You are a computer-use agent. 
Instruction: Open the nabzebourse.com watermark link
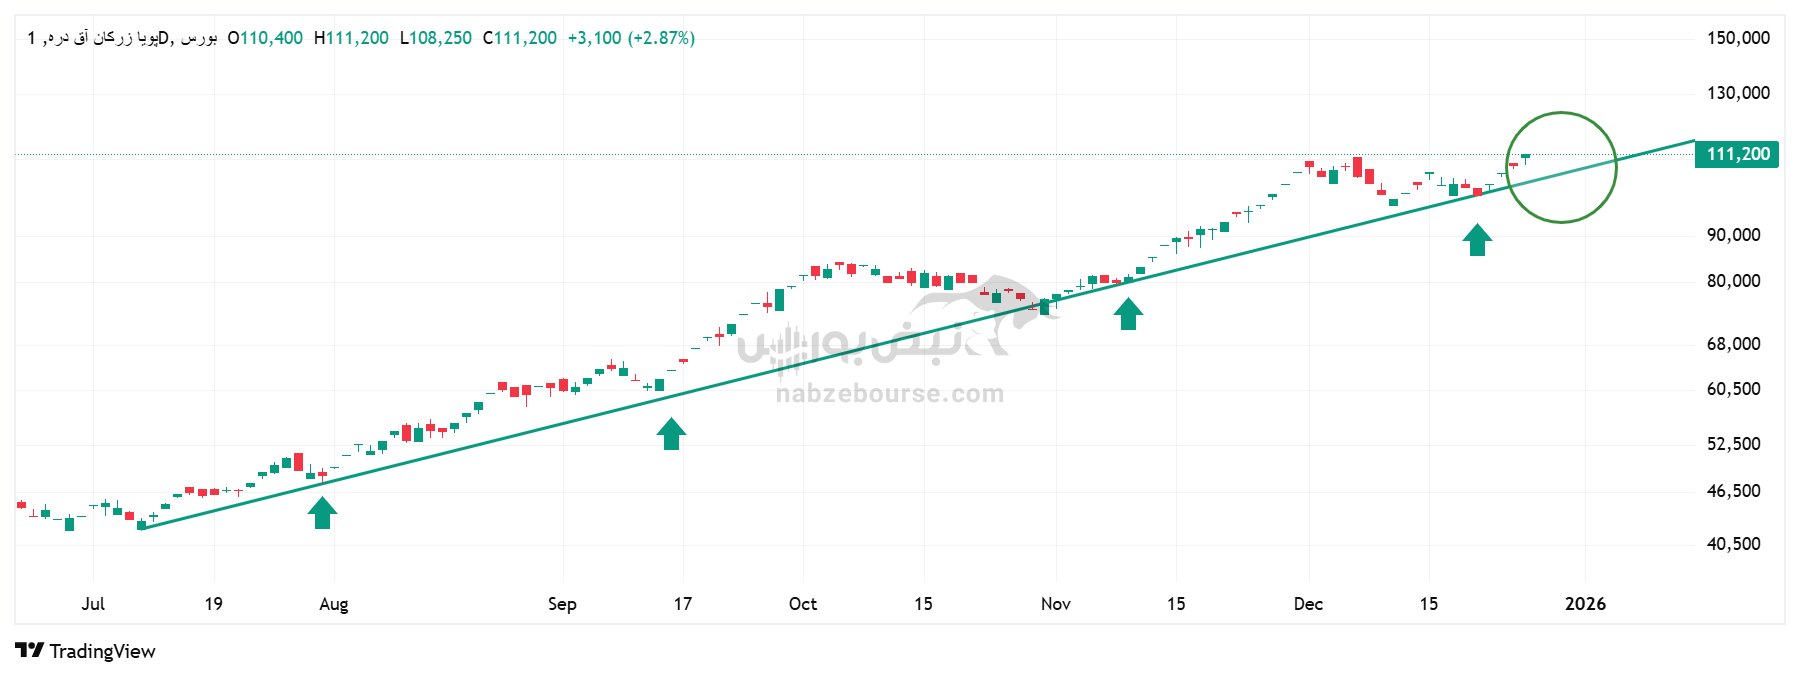[x=890, y=394]
